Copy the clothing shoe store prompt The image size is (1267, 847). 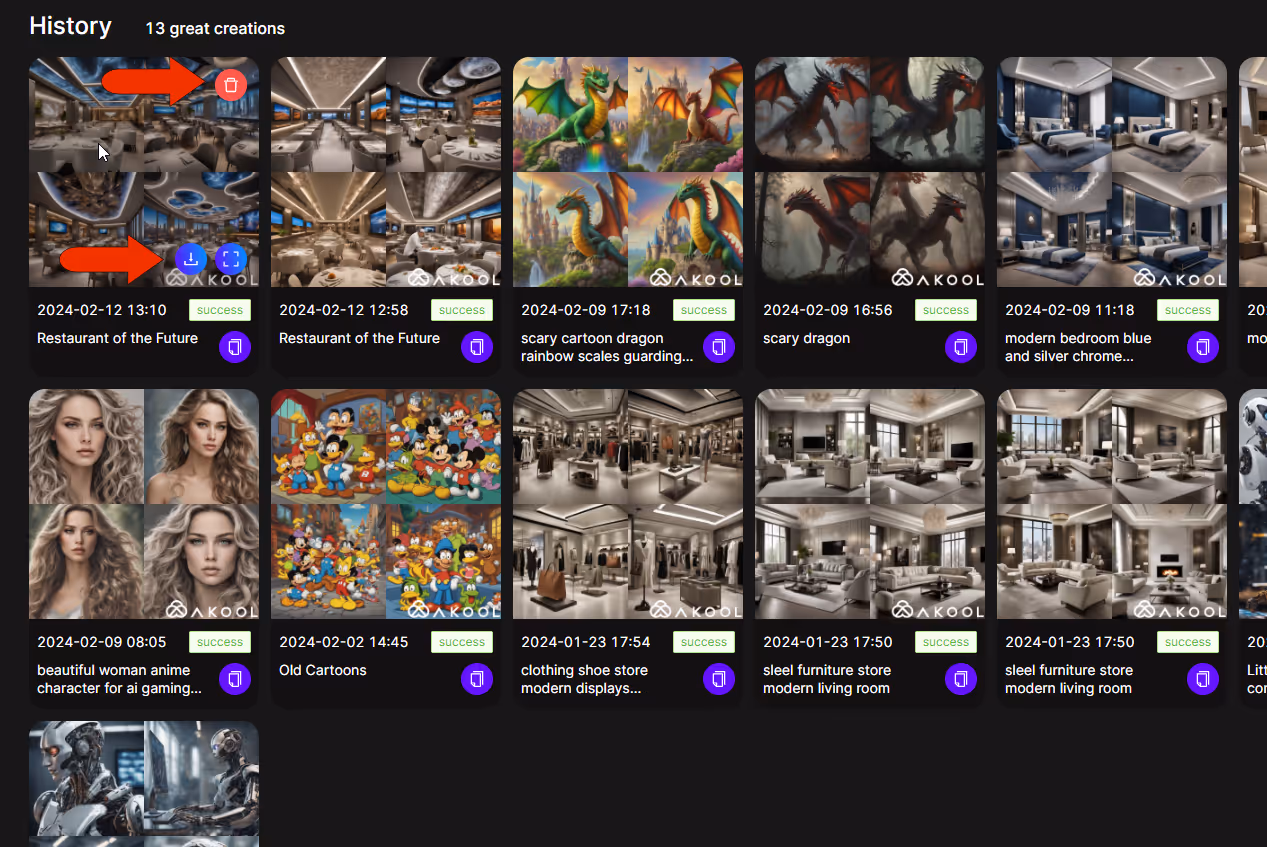tap(719, 679)
